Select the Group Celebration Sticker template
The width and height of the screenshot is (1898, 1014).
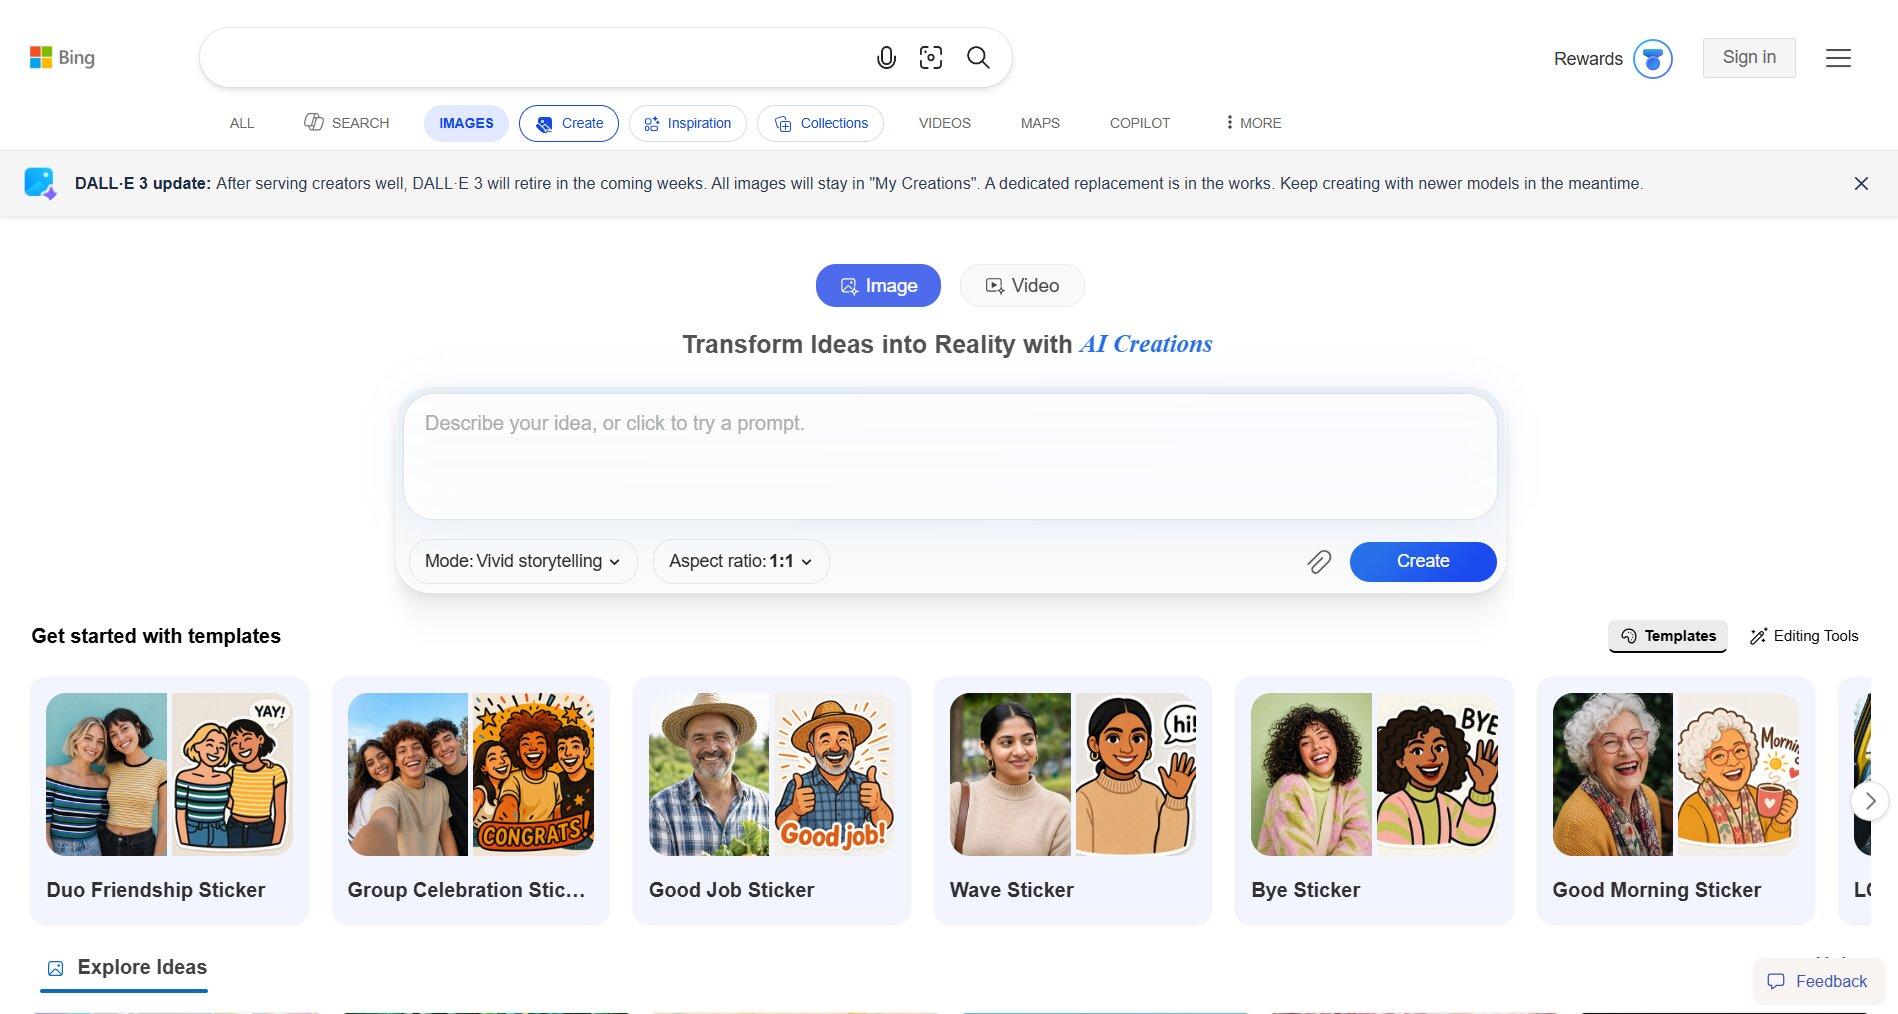pos(471,801)
